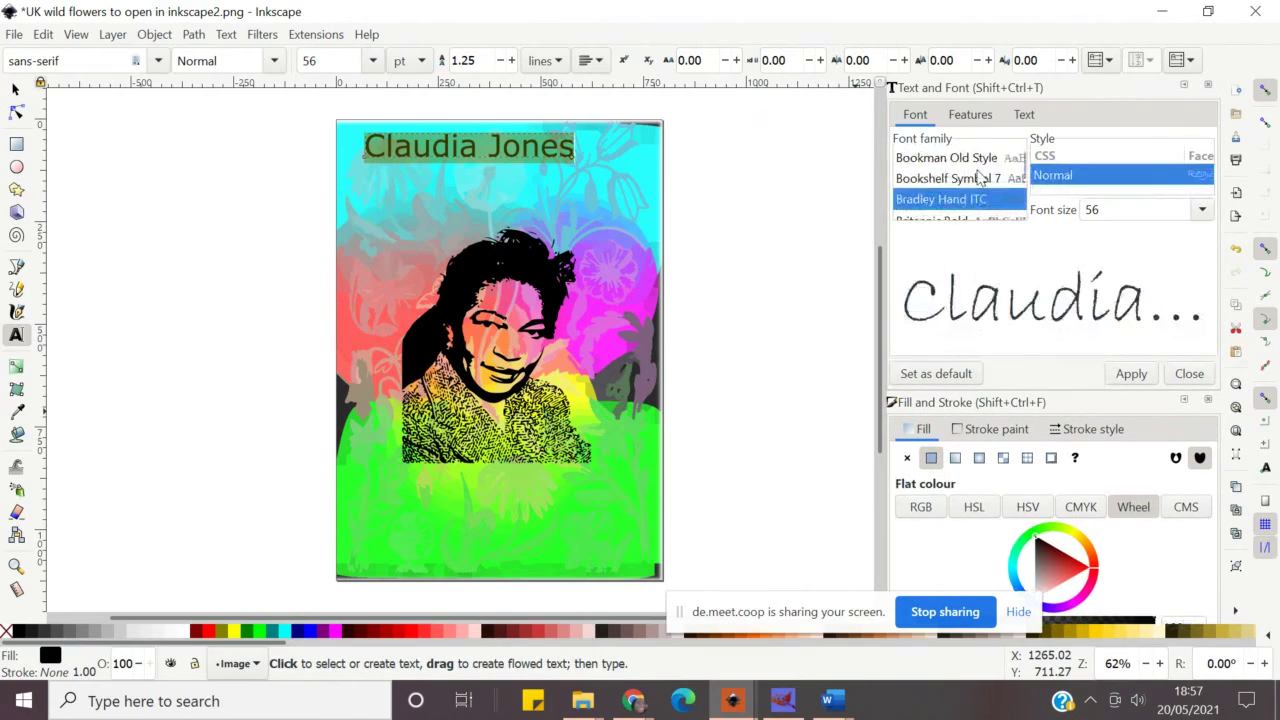The image size is (1280, 720).
Task: Select the Connector tool
Action: 16,535
